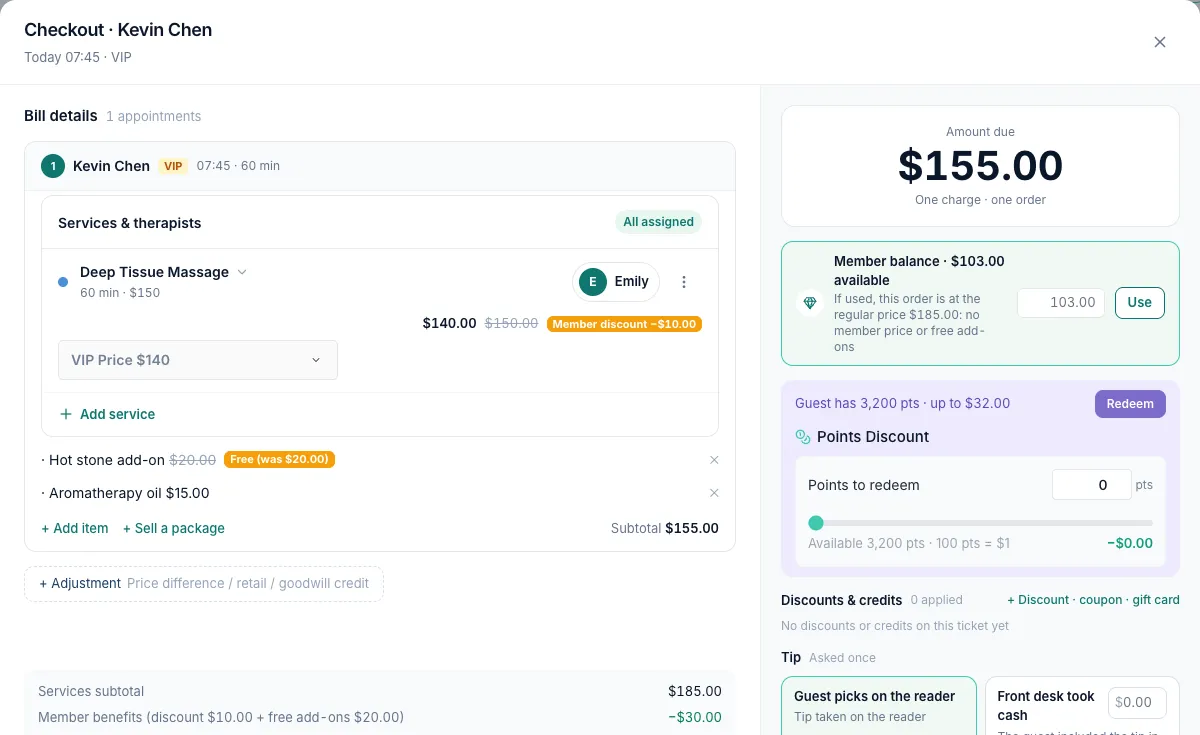Click the VIP badge next to Kevin Chen
The image size is (1200, 735).
(x=174, y=166)
